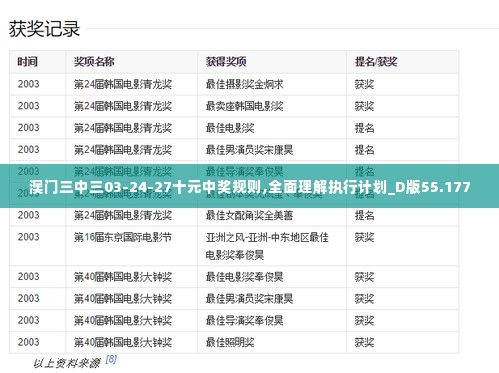Click the 最卖座韩国电影奖 cell

click(x=244, y=106)
